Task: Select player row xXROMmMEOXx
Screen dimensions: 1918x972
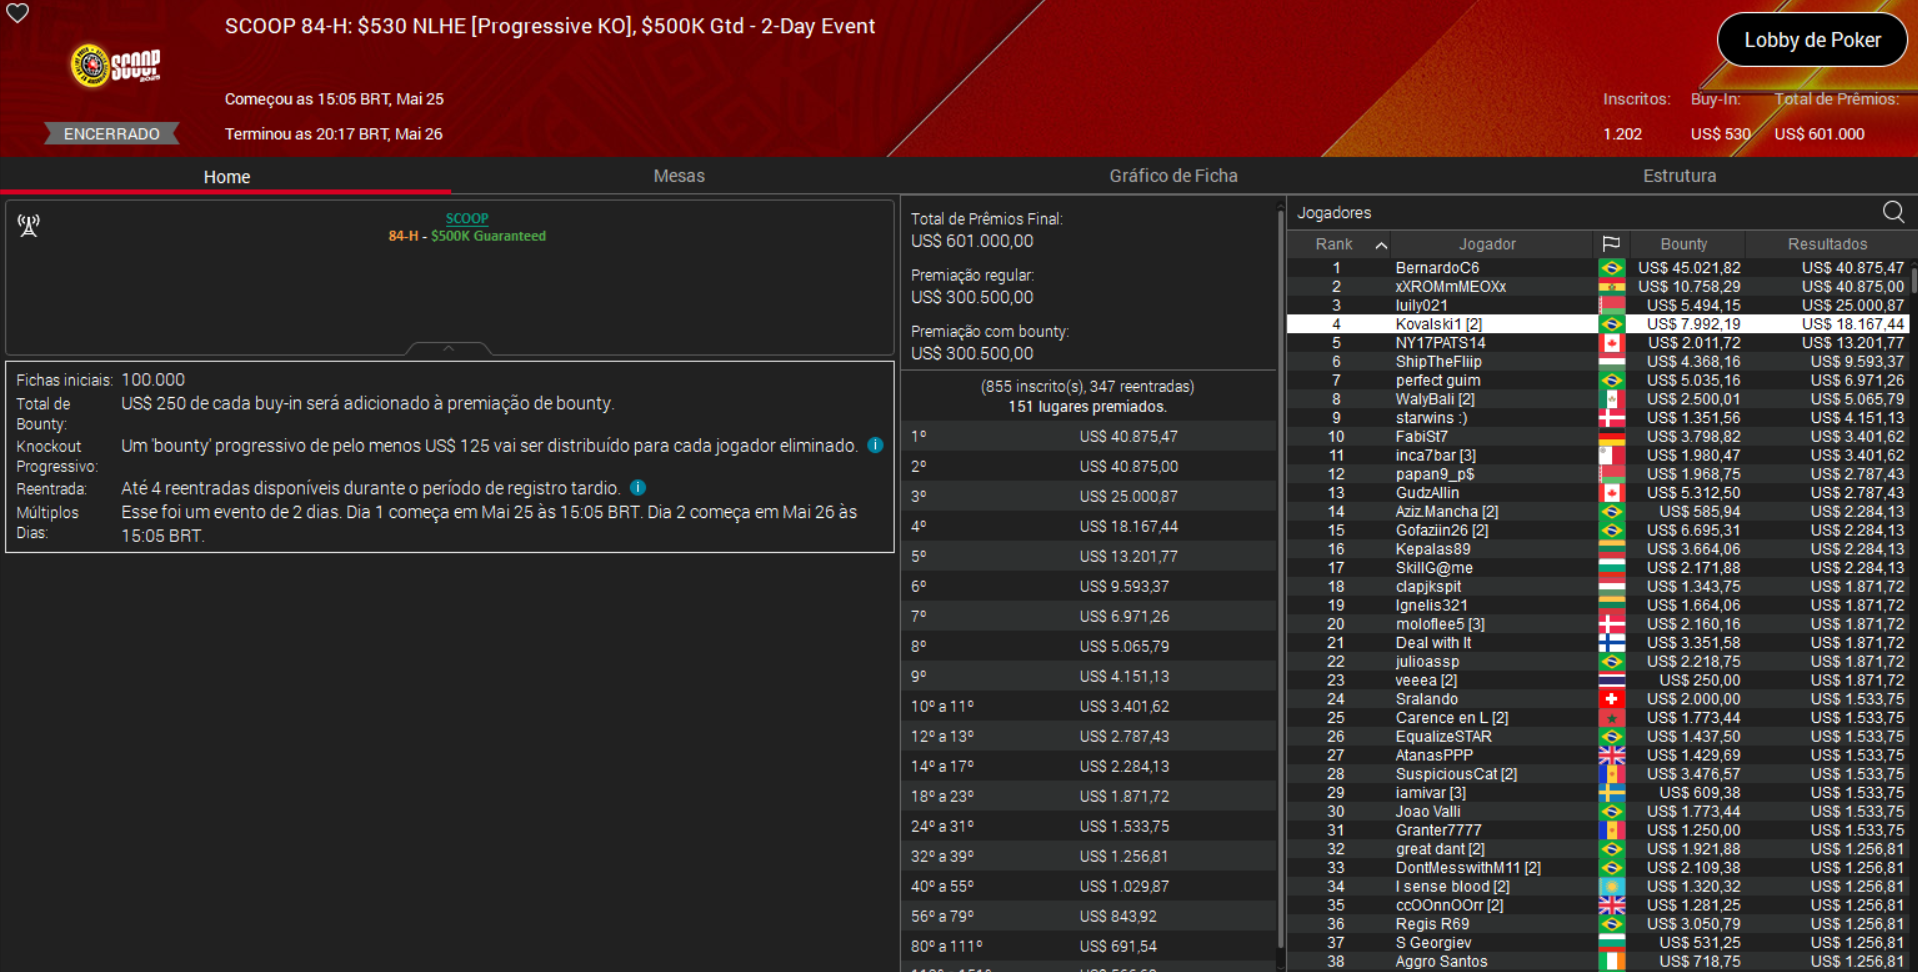Action: tap(1598, 287)
